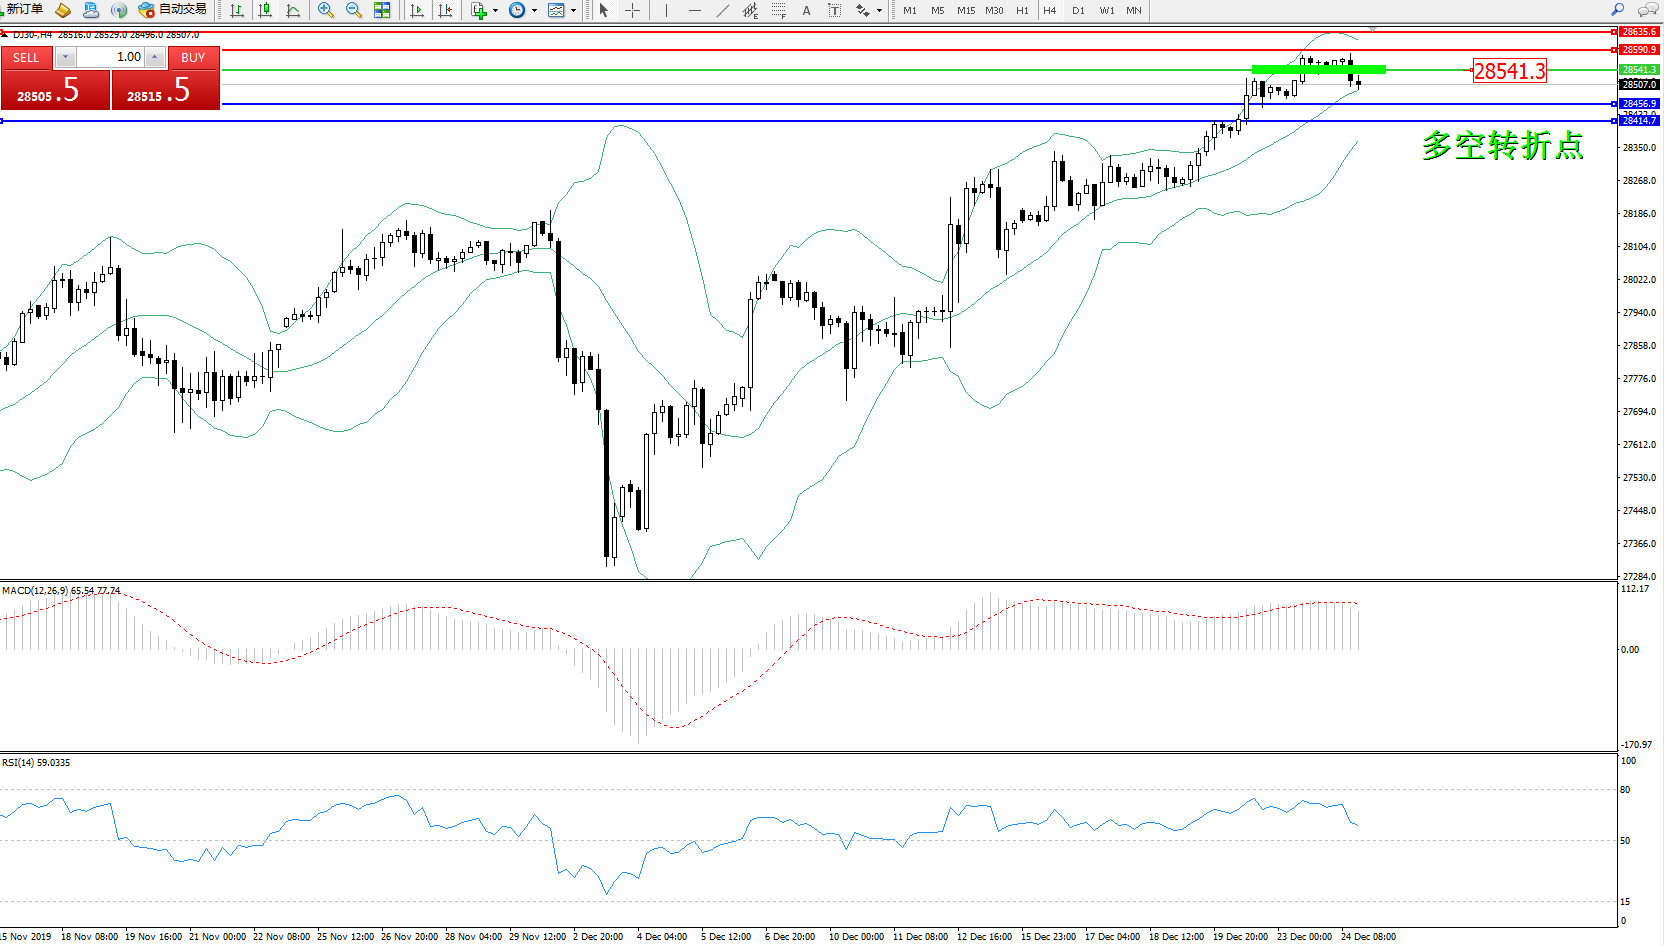Open the search magnifier in top right
The width and height of the screenshot is (1664, 945).
(x=1617, y=10)
